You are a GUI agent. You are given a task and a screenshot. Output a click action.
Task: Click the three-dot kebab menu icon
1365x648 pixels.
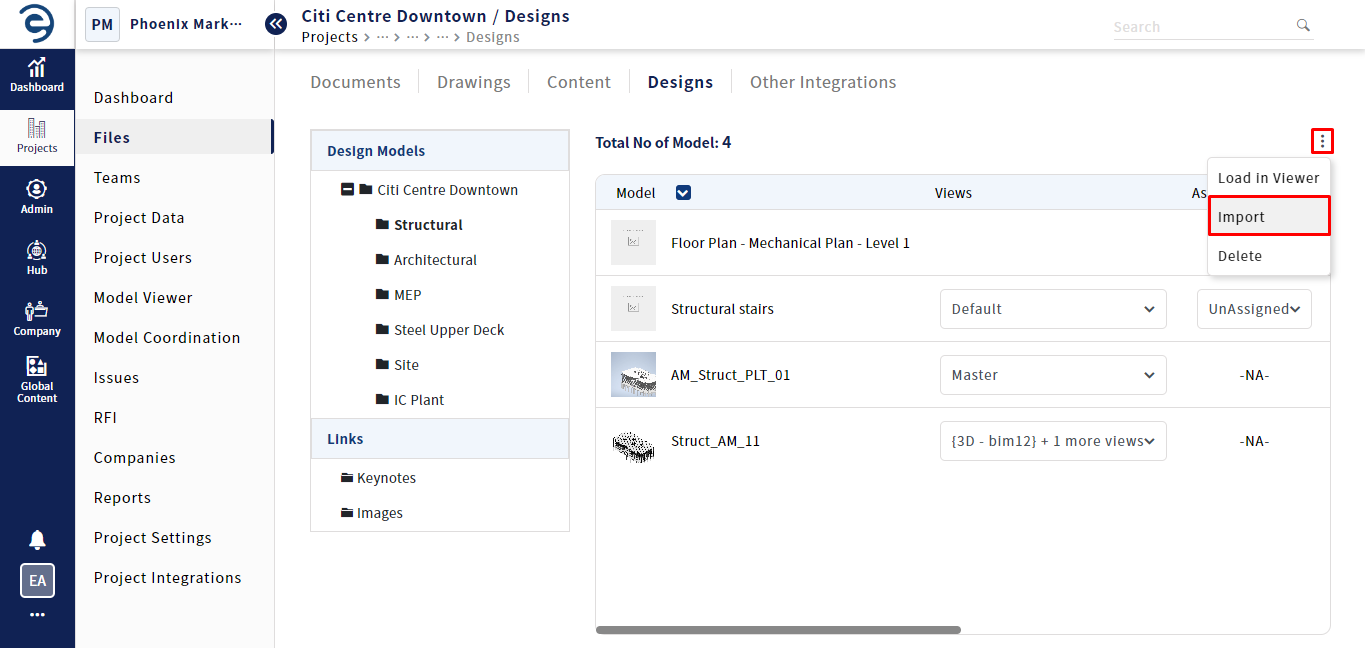coord(1322,142)
